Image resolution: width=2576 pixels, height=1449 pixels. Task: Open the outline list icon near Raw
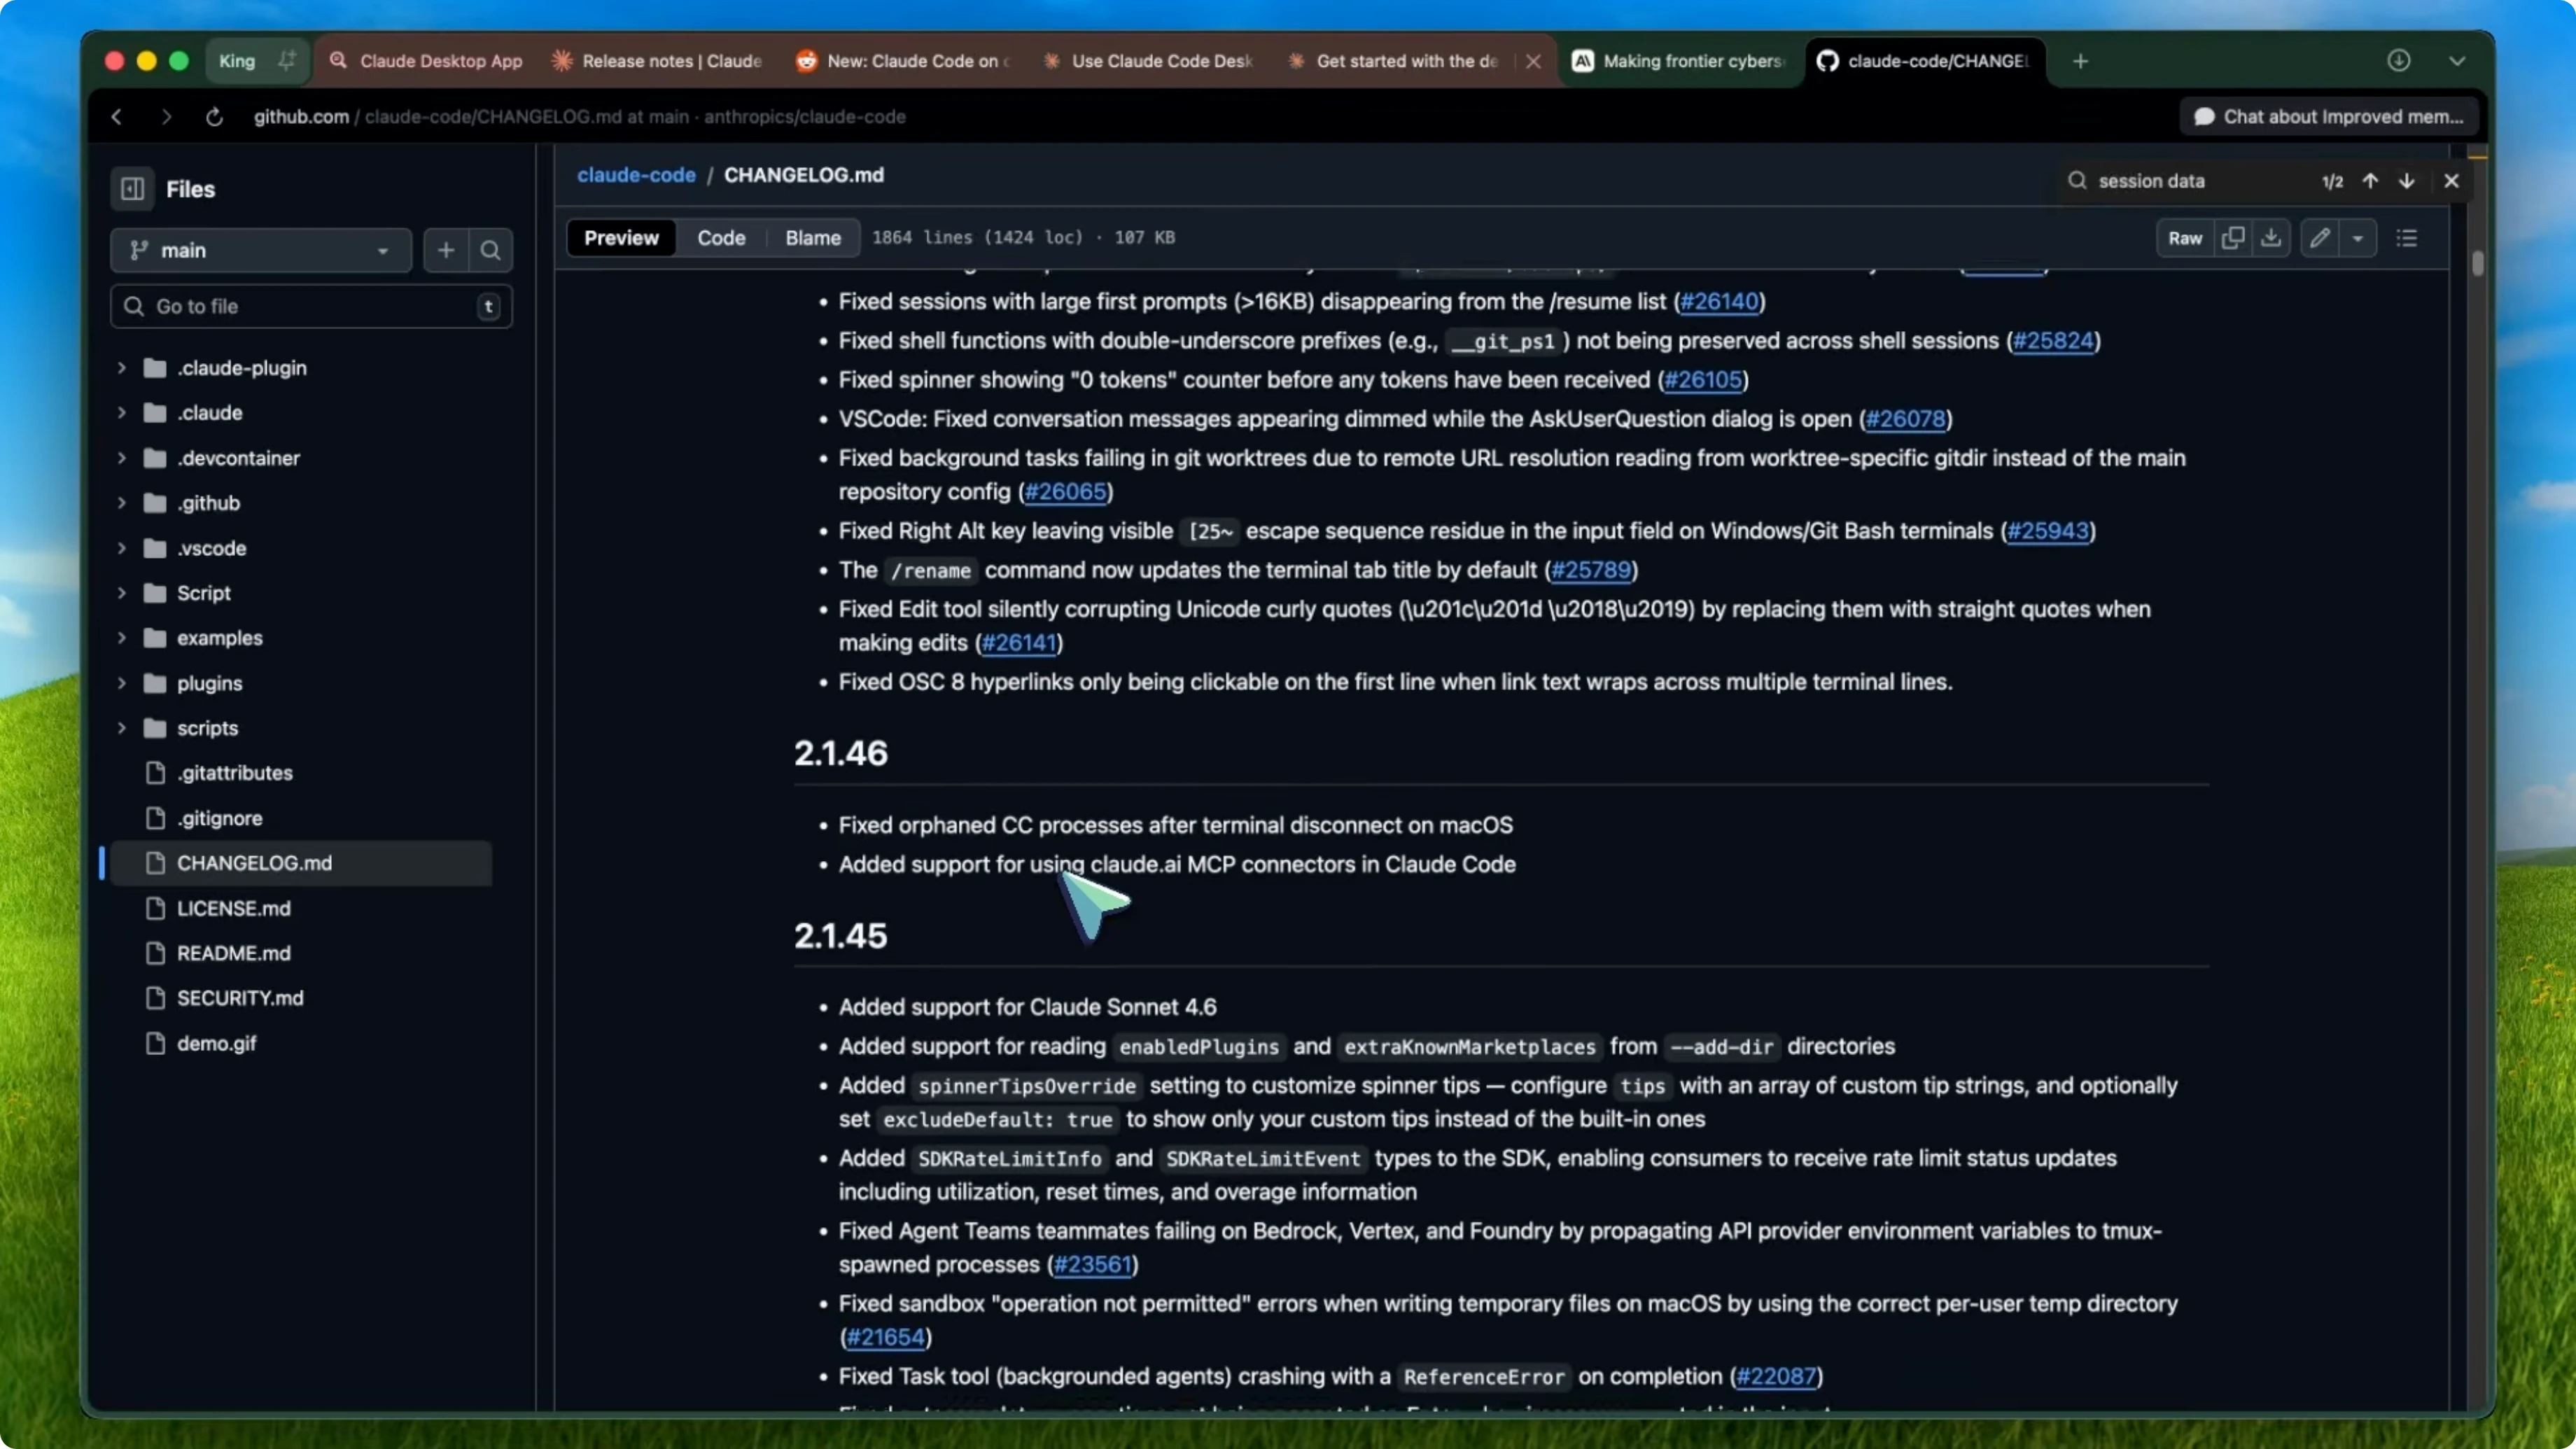click(2407, 237)
